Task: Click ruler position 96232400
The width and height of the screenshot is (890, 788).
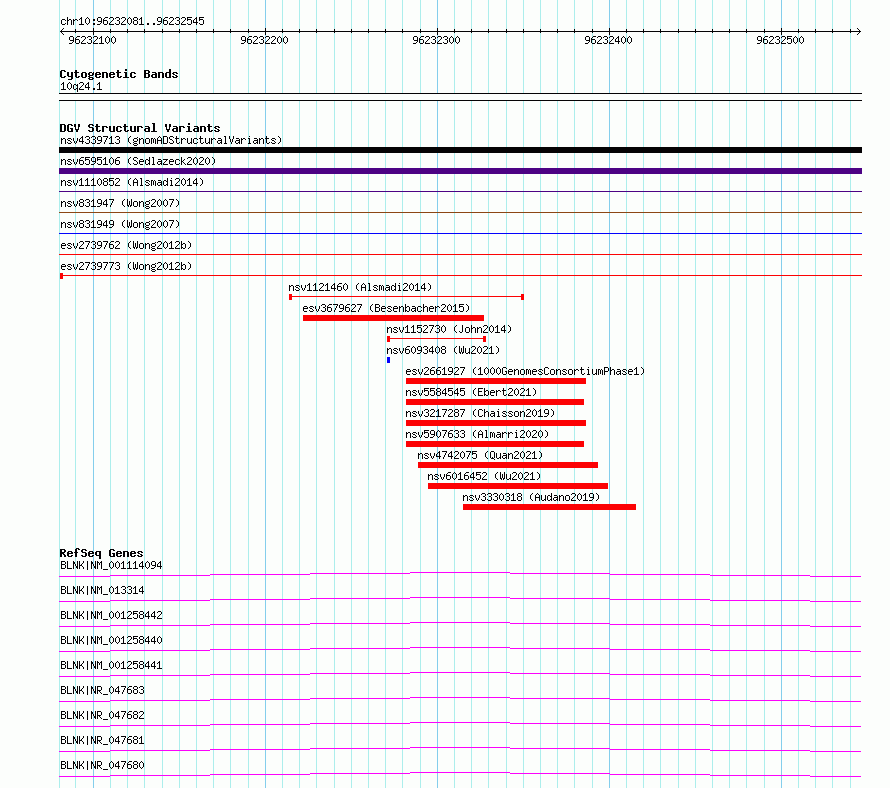Action: click(x=608, y=40)
